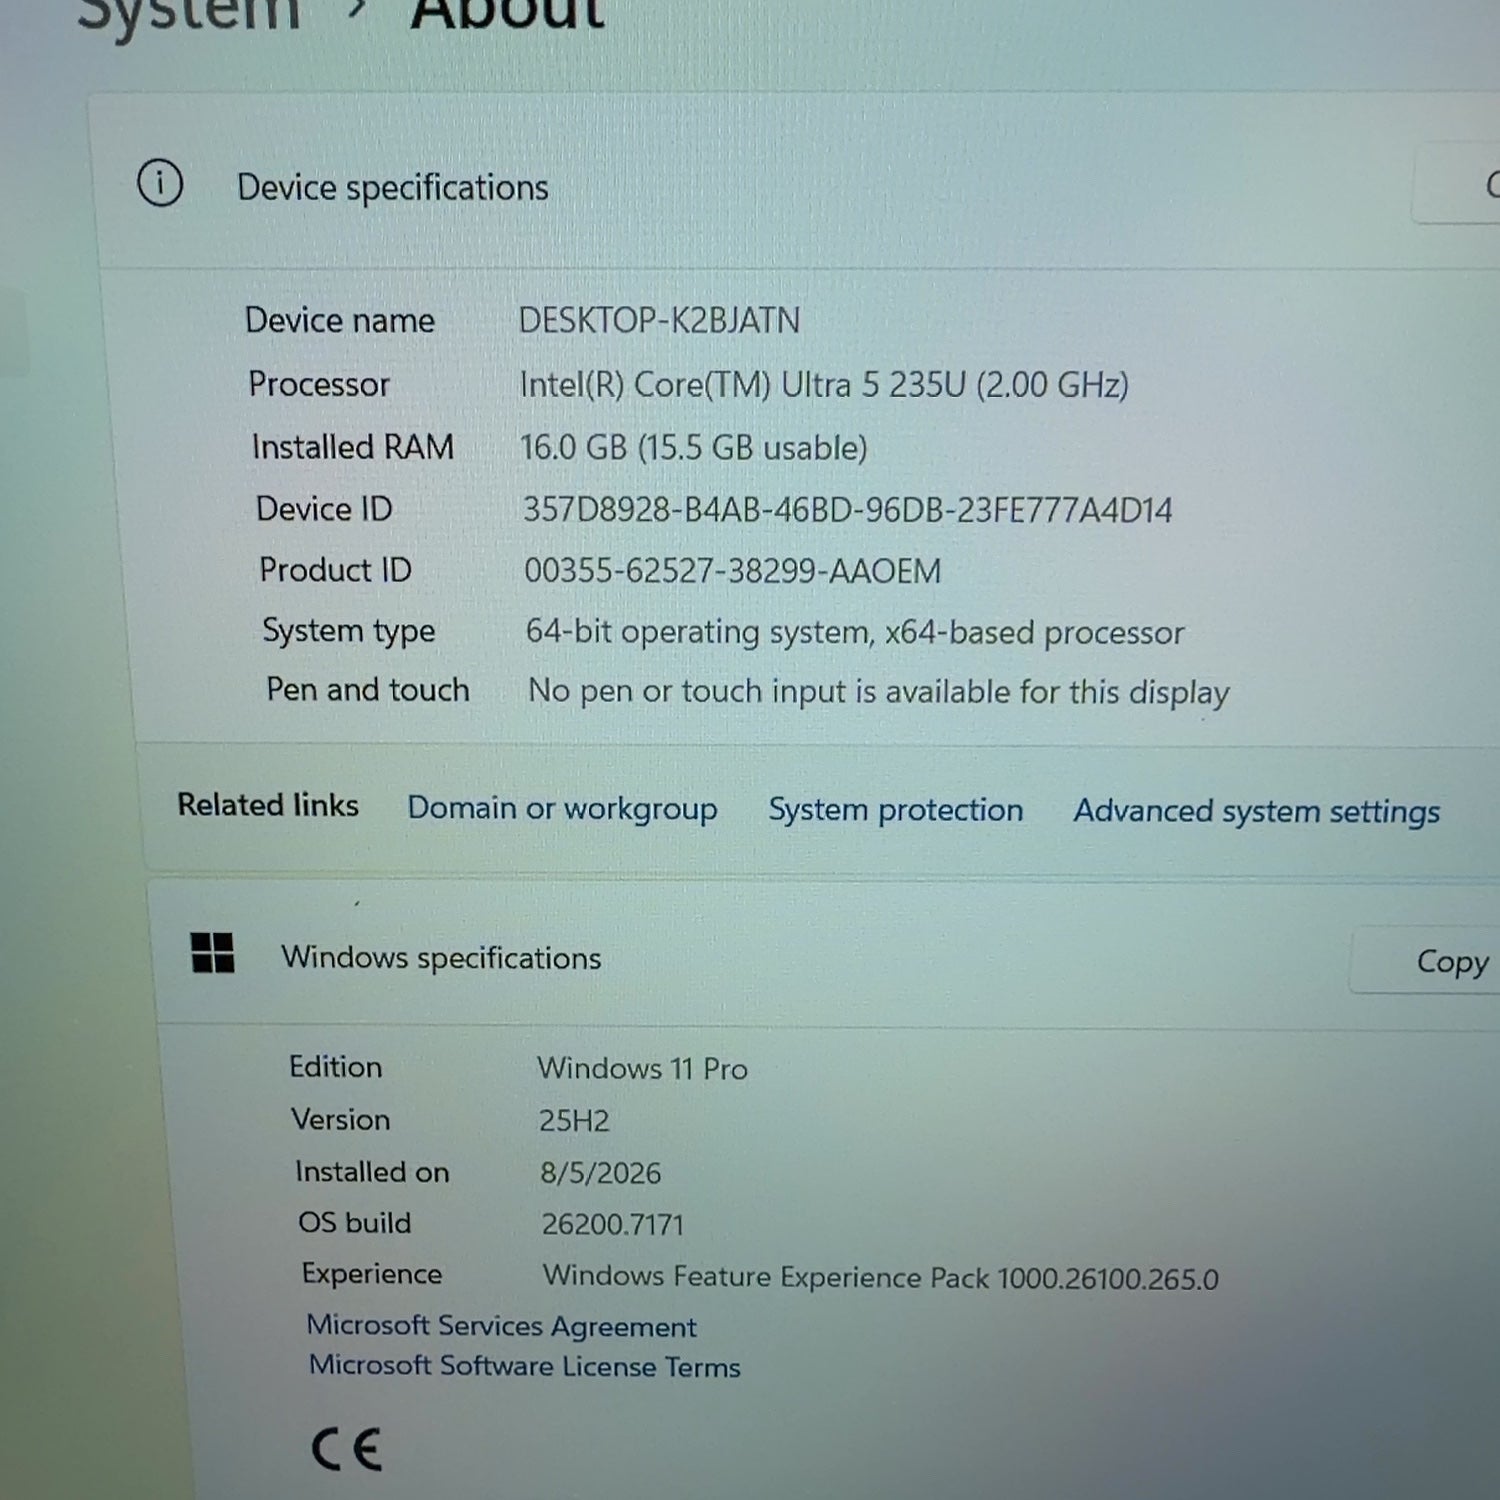The width and height of the screenshot is (1500, 1500).
Task: Select the 16.0 GB (15.5 GB usable) value
Action: pyautogui.click(x=693, y=448)
